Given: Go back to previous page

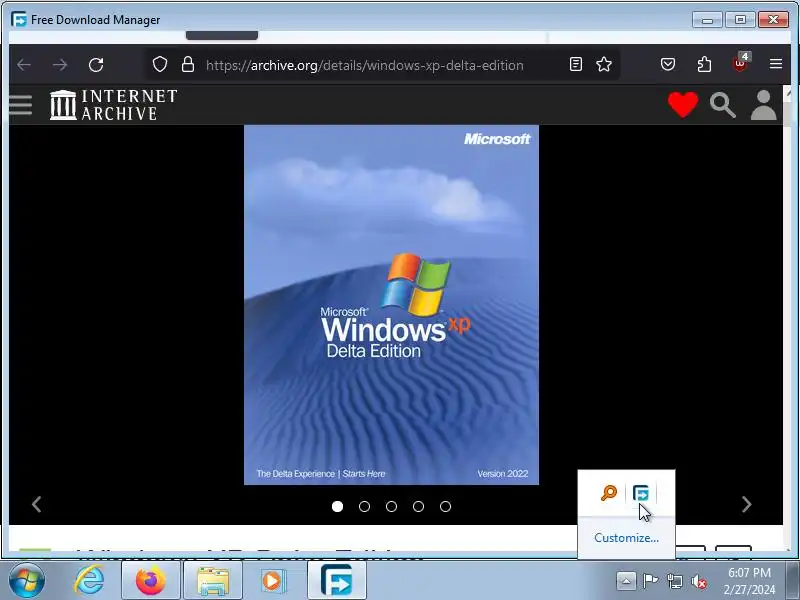Looking at the screenshot, I should coord(24,65).
